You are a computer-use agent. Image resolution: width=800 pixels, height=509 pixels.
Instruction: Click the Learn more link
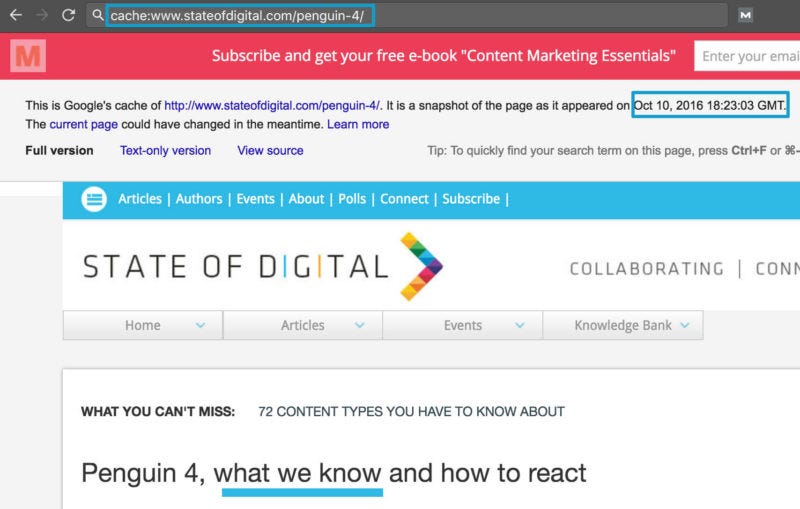358,124
